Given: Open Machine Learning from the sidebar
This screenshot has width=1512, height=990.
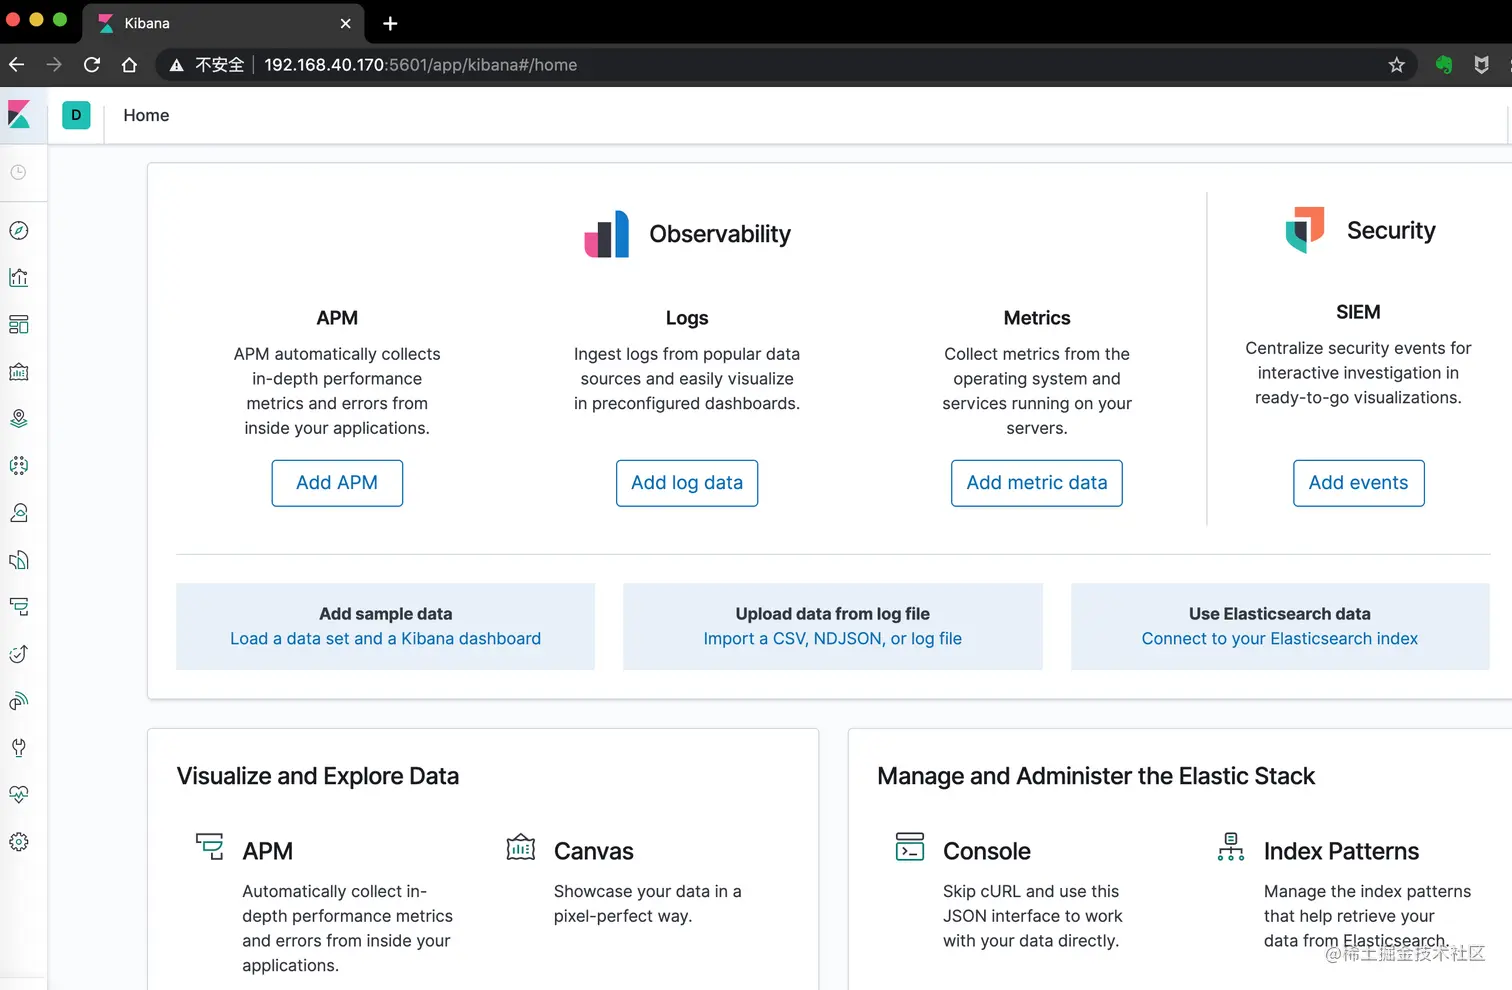Looking at the screenshot, I should [x=19, y=466].
